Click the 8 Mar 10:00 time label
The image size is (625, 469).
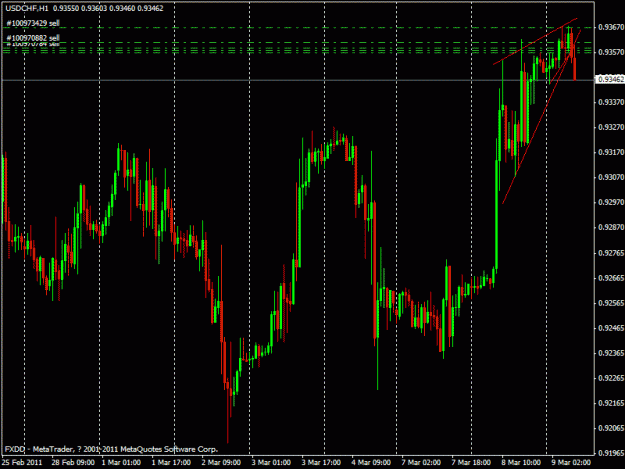pos(521,463)
